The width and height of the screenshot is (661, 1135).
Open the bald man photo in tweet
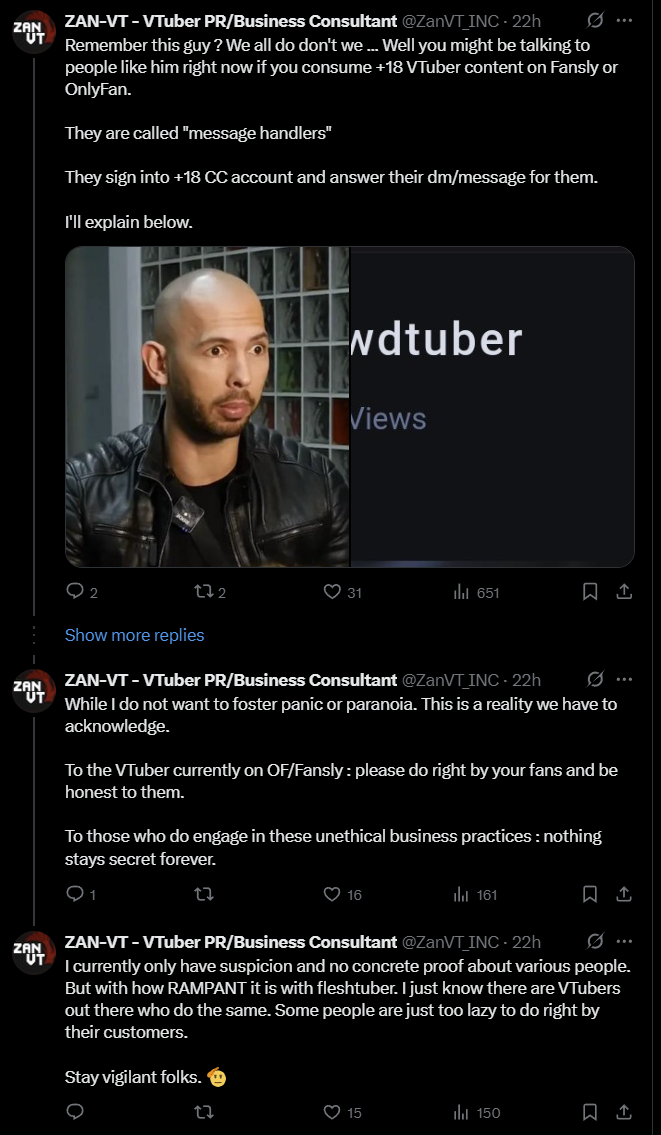tap(208, 407)
